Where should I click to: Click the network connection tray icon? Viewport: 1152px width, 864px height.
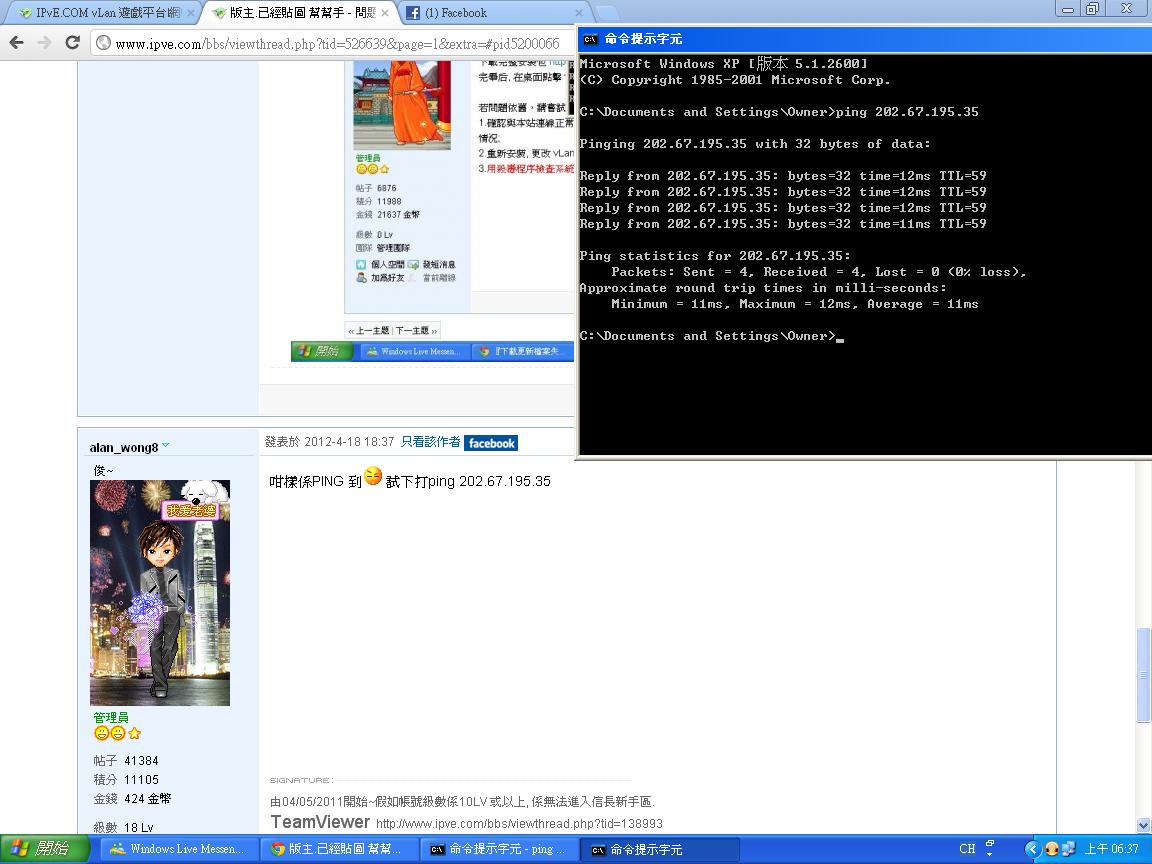[x=1068, y=849]
